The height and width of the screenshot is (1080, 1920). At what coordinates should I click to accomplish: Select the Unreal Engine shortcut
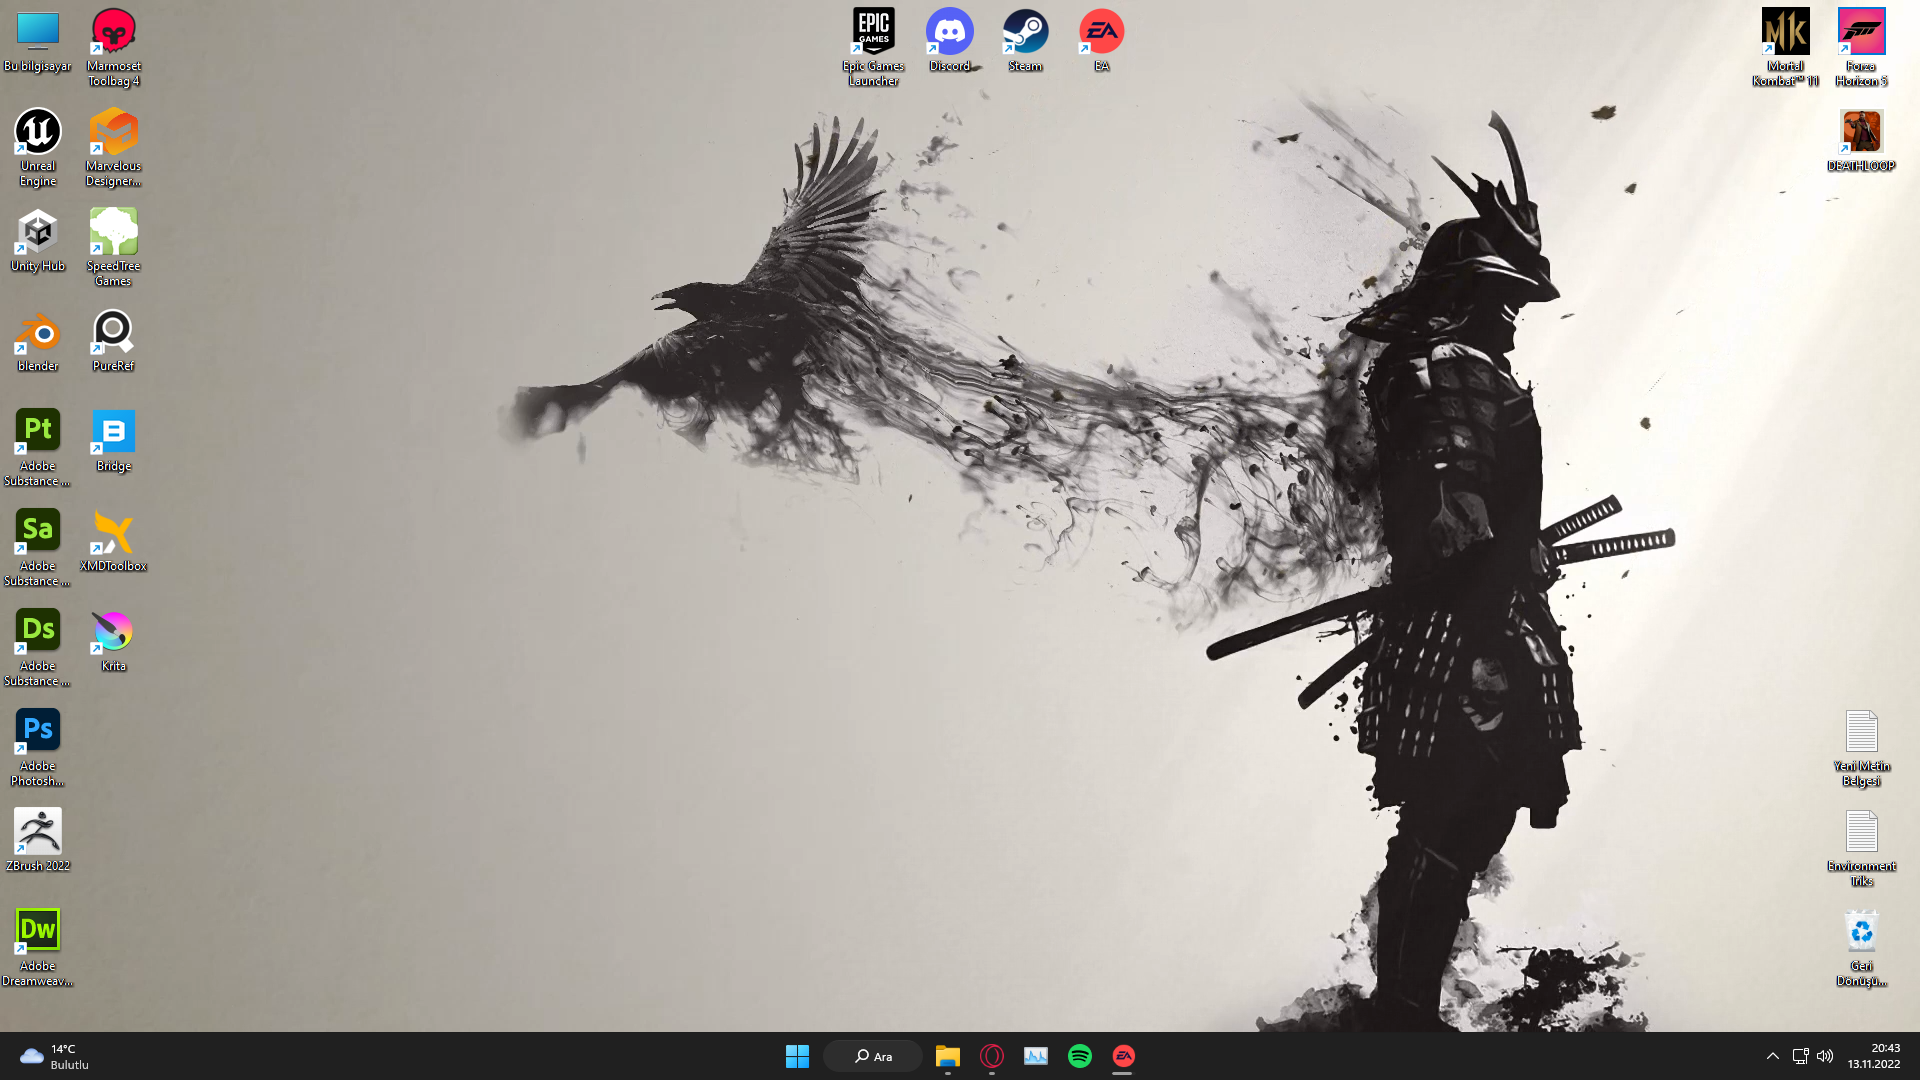point(38,147)
